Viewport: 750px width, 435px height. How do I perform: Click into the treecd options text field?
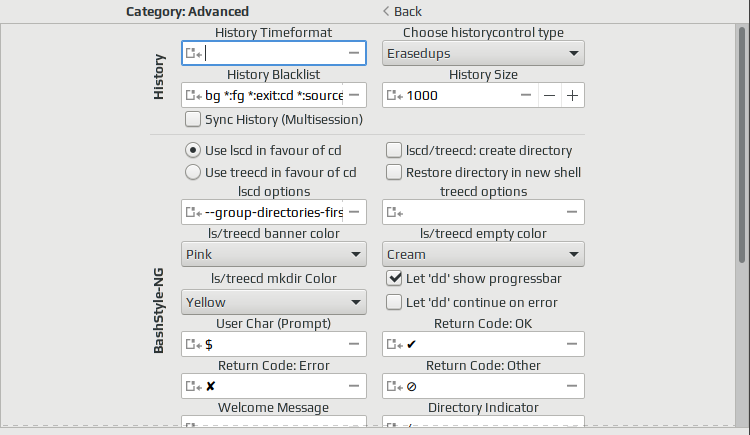tap(483, 212)
